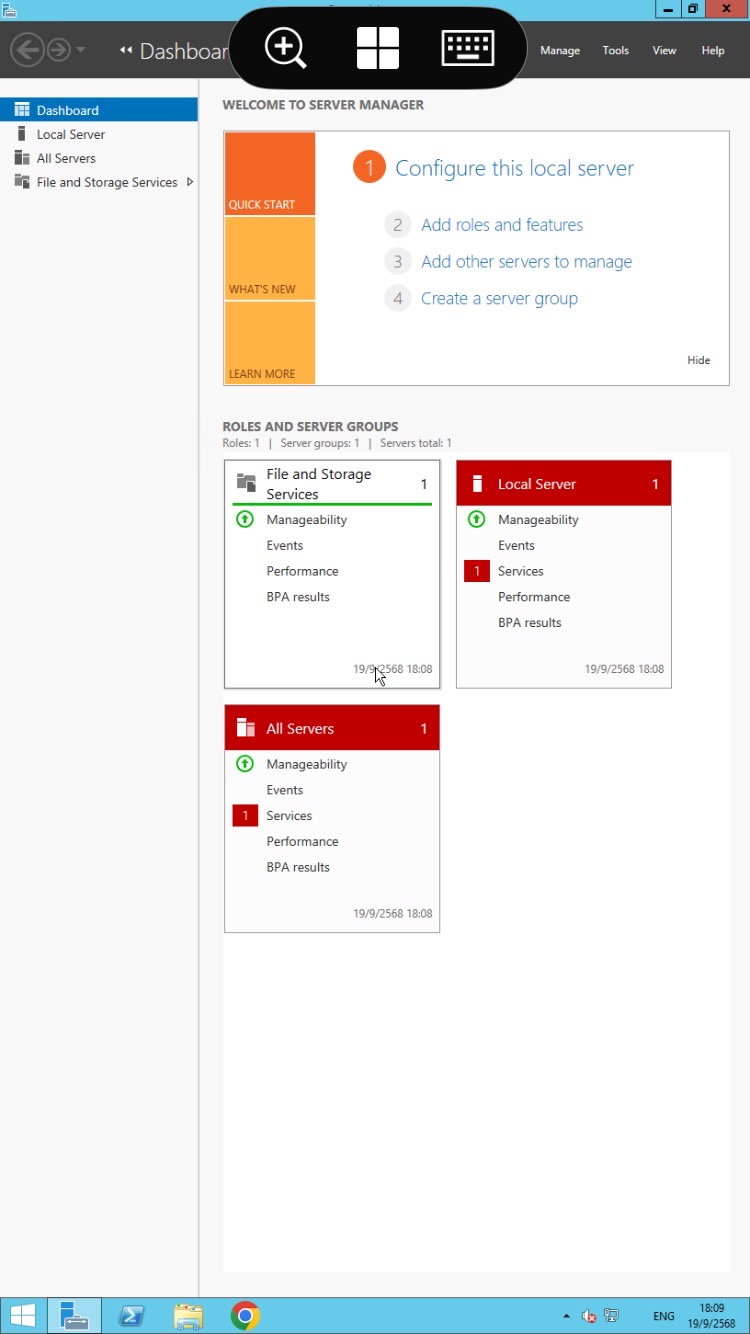Click the red Services alert badge in All Servers
Viewport: 750px width, 1334px height.
[245, 816]
